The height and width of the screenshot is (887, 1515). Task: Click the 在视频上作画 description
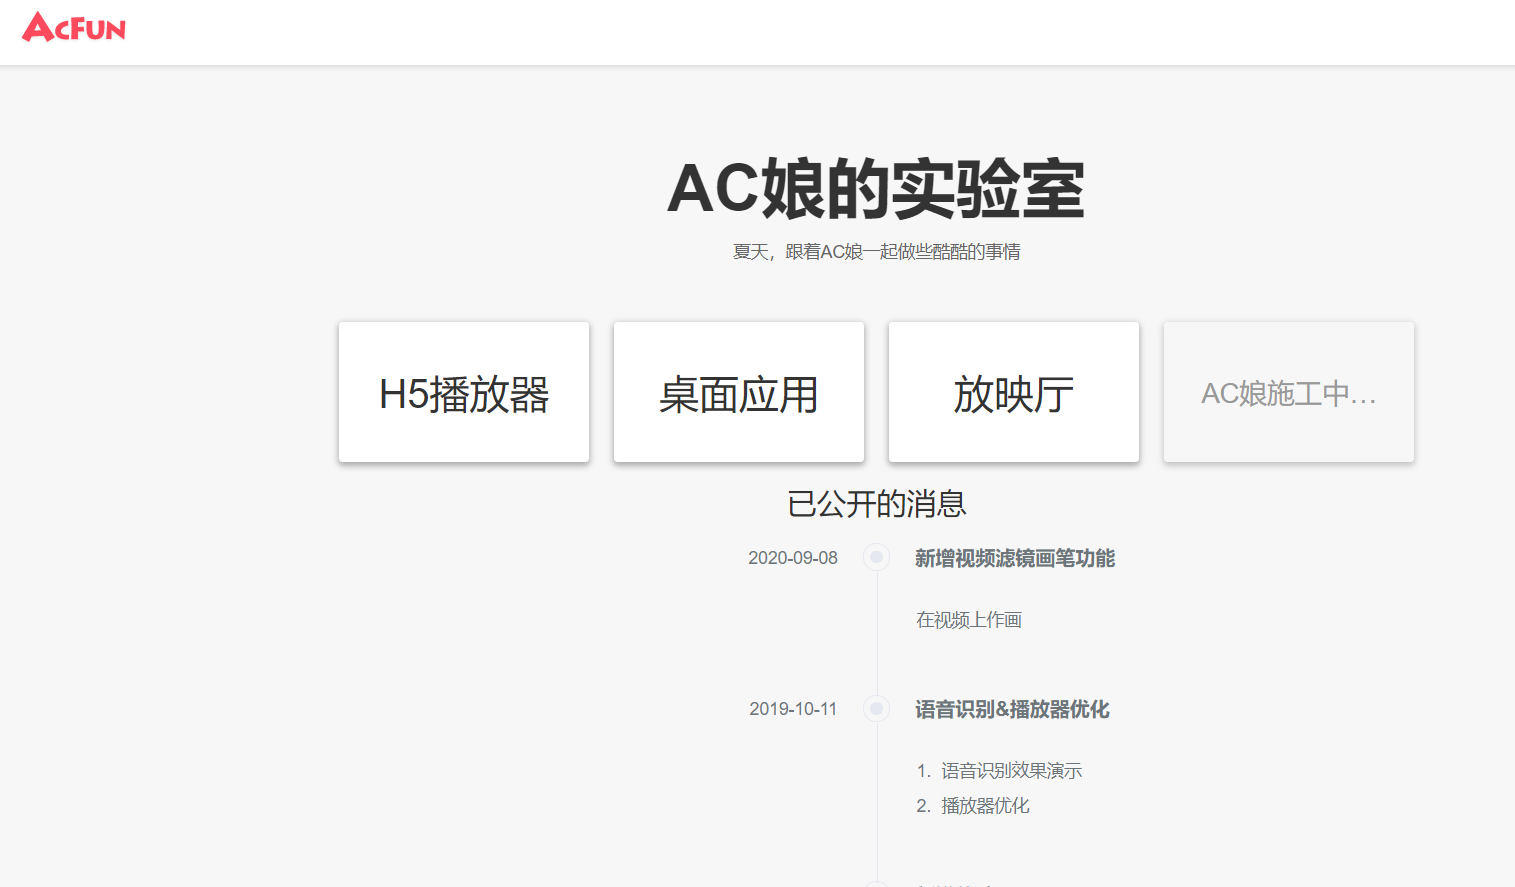pos(969,620)
